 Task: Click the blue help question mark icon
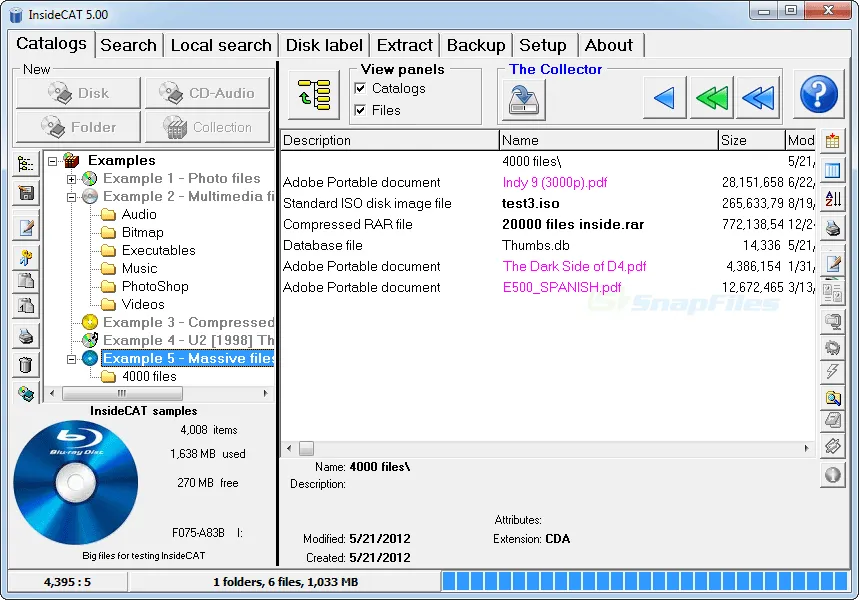(x=819, y=96)
